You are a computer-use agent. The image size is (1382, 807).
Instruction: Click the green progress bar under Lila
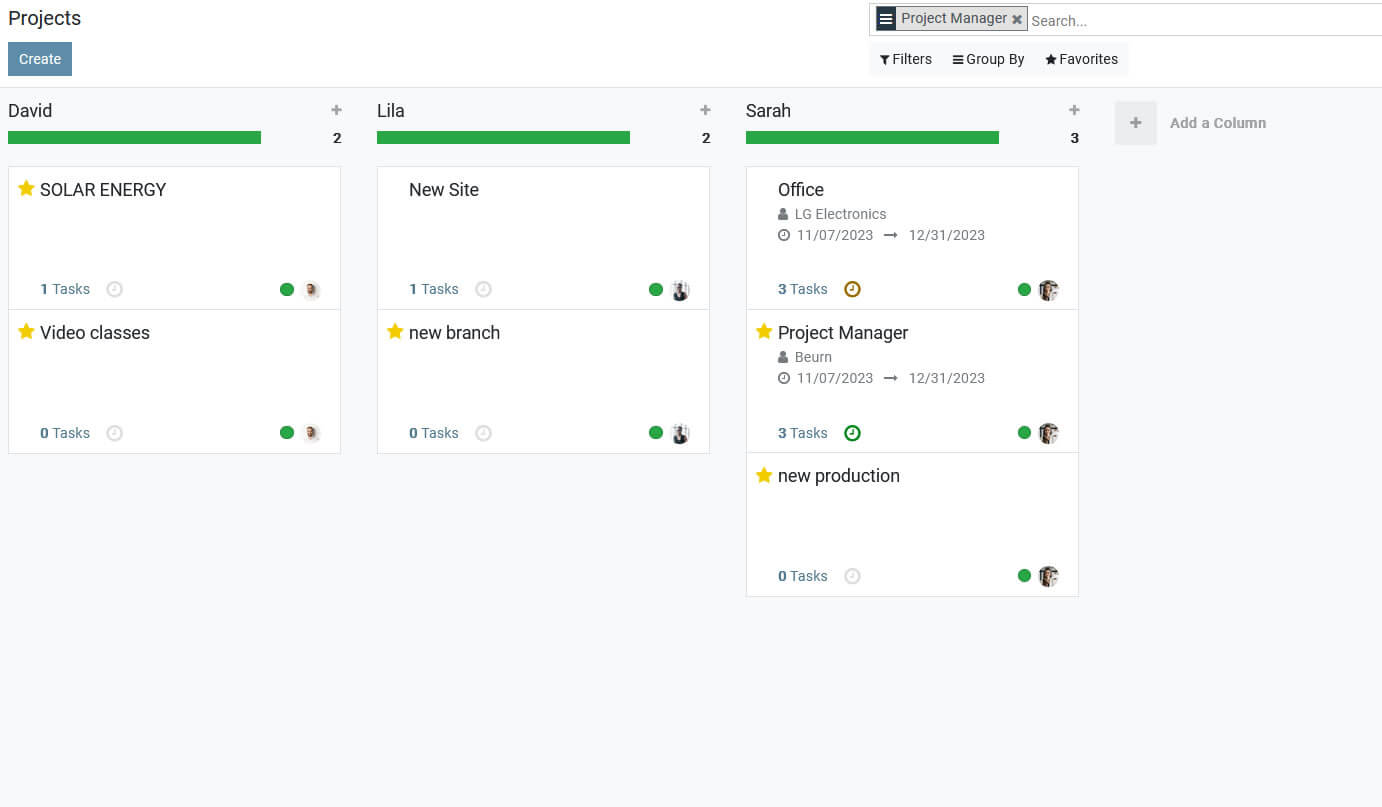503,138
